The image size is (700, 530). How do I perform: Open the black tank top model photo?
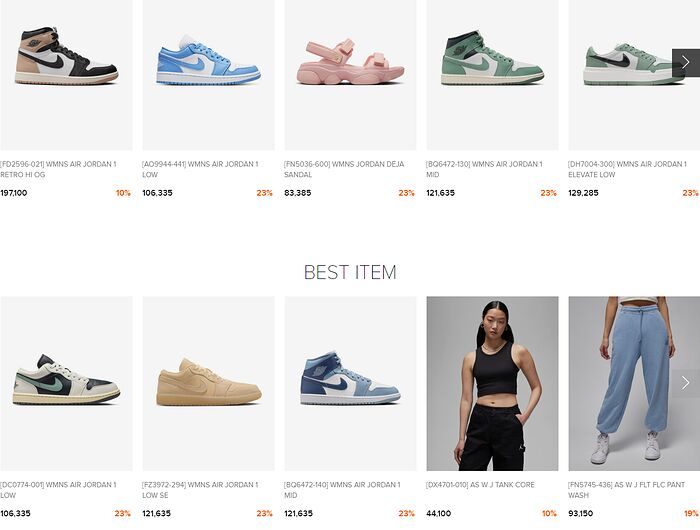coord(492,384)
